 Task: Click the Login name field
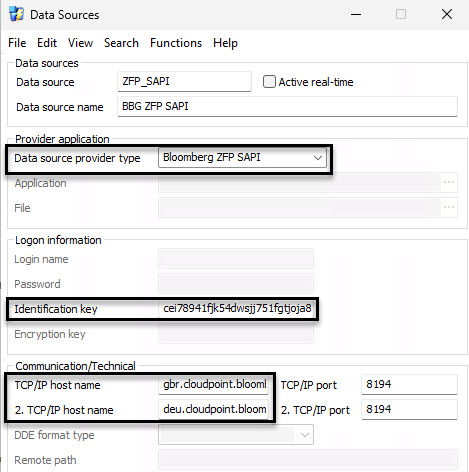[x=236, y=259]
